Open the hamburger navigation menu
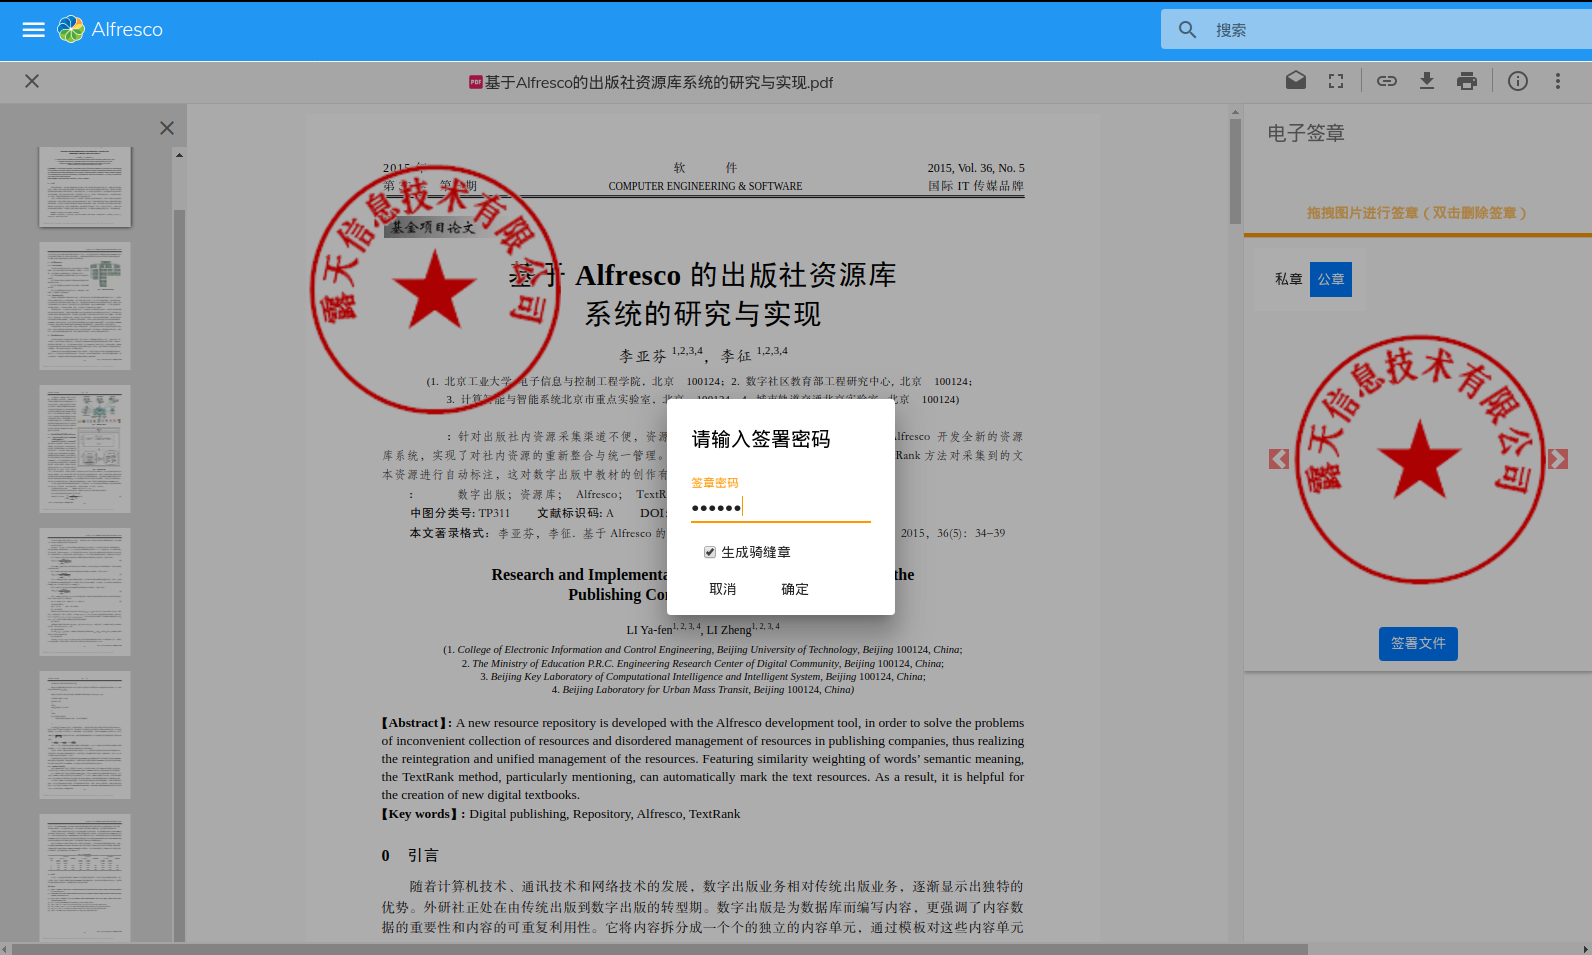This screenshot has width=1592, height=955. pyautogui.click(x=34, y=30)
